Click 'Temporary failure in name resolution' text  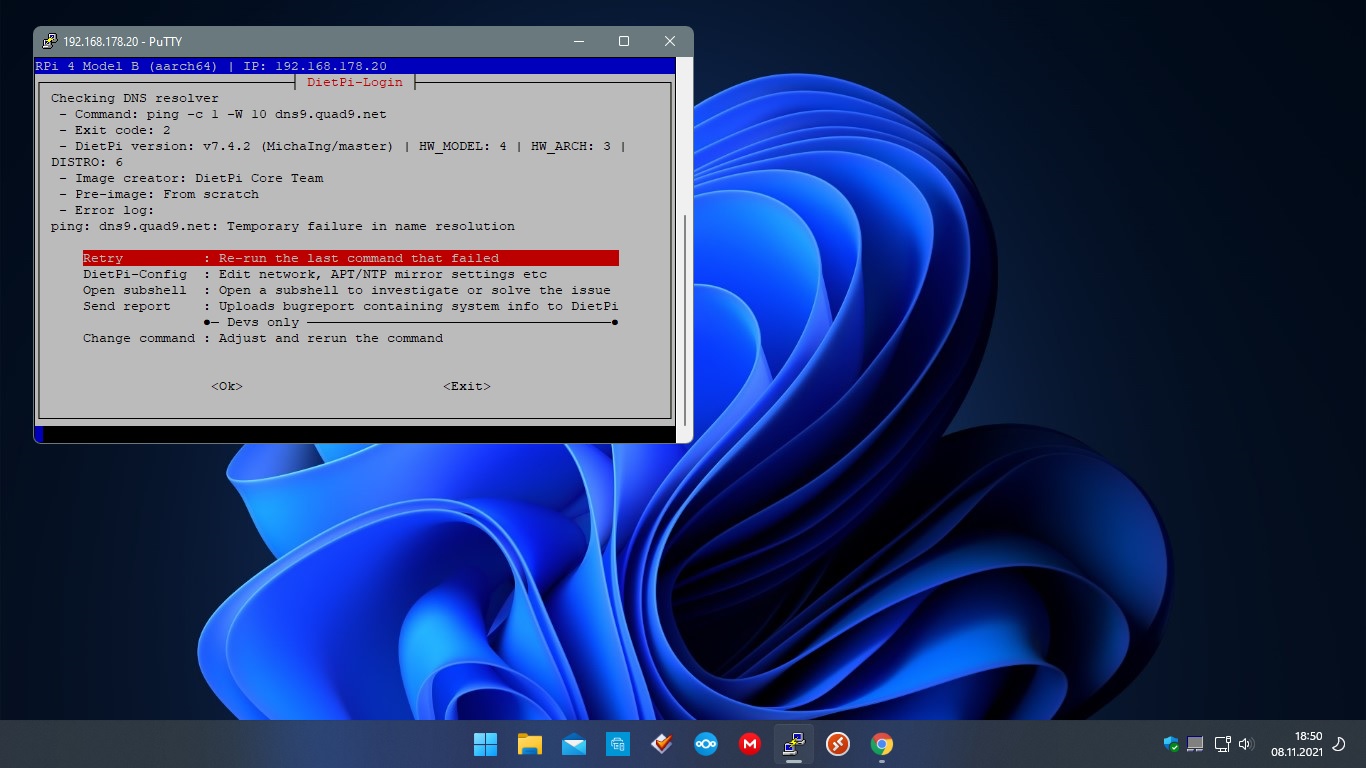pos(371,226)
